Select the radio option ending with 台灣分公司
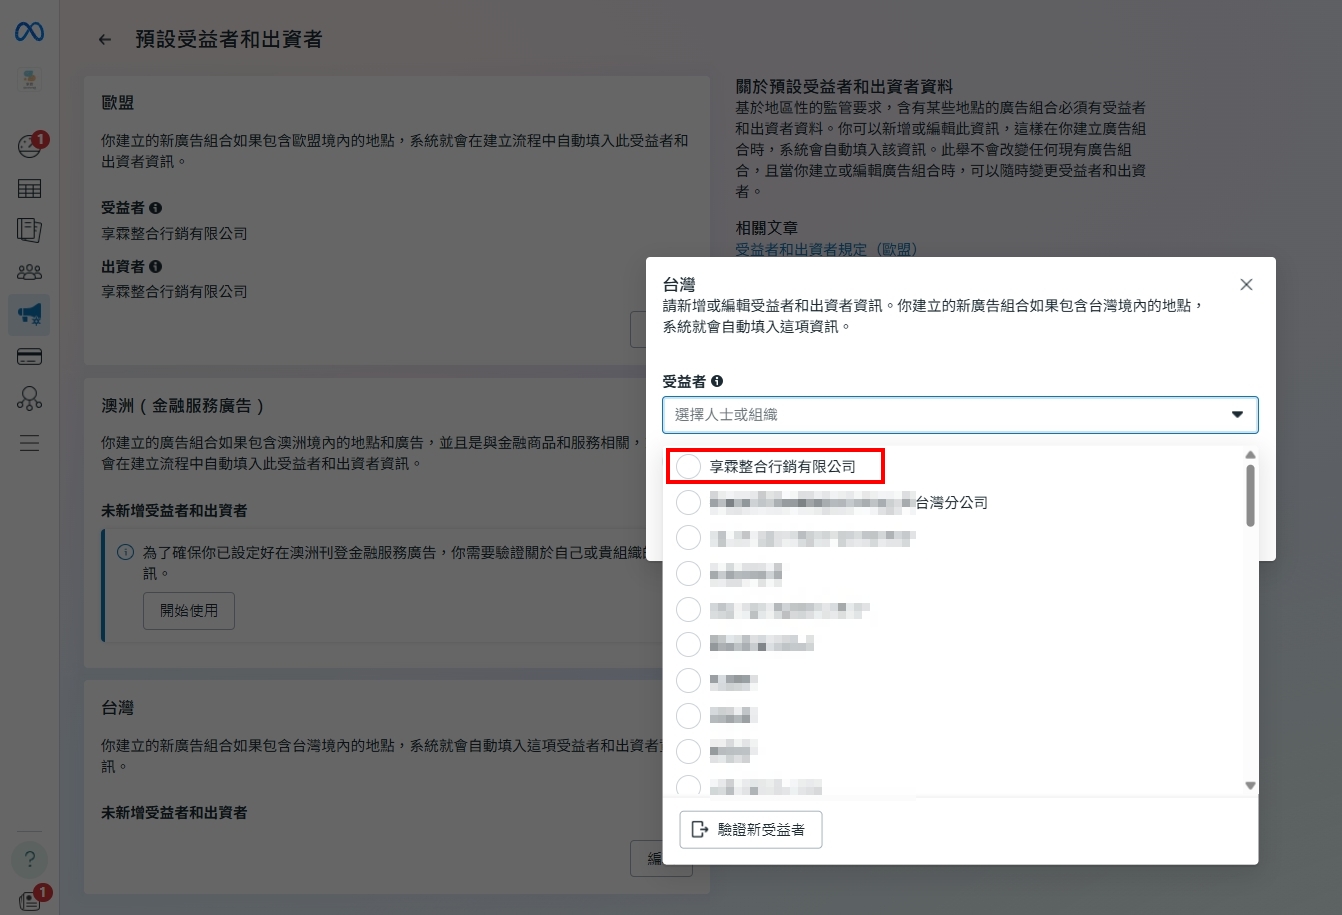The height and width of the screenshot is (915, 1342). click(x=688, y=502)
